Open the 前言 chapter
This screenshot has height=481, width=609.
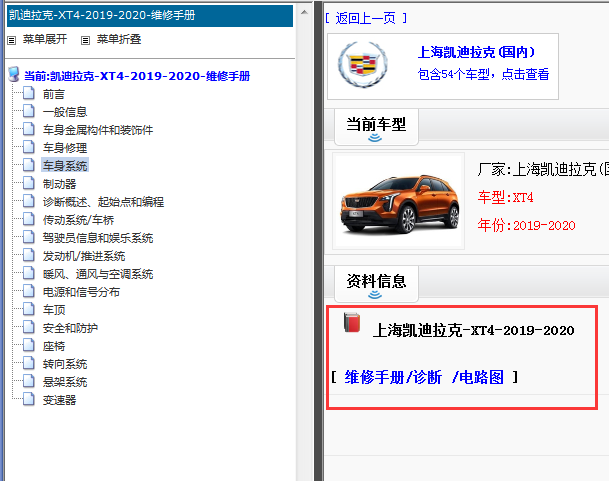coord(54,94)
